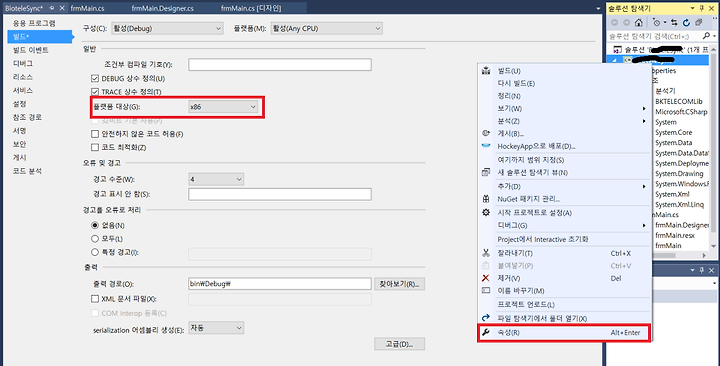The image size is (720, 366).
Task: Click the wrench properties icon
Action: tap(486, 332)
